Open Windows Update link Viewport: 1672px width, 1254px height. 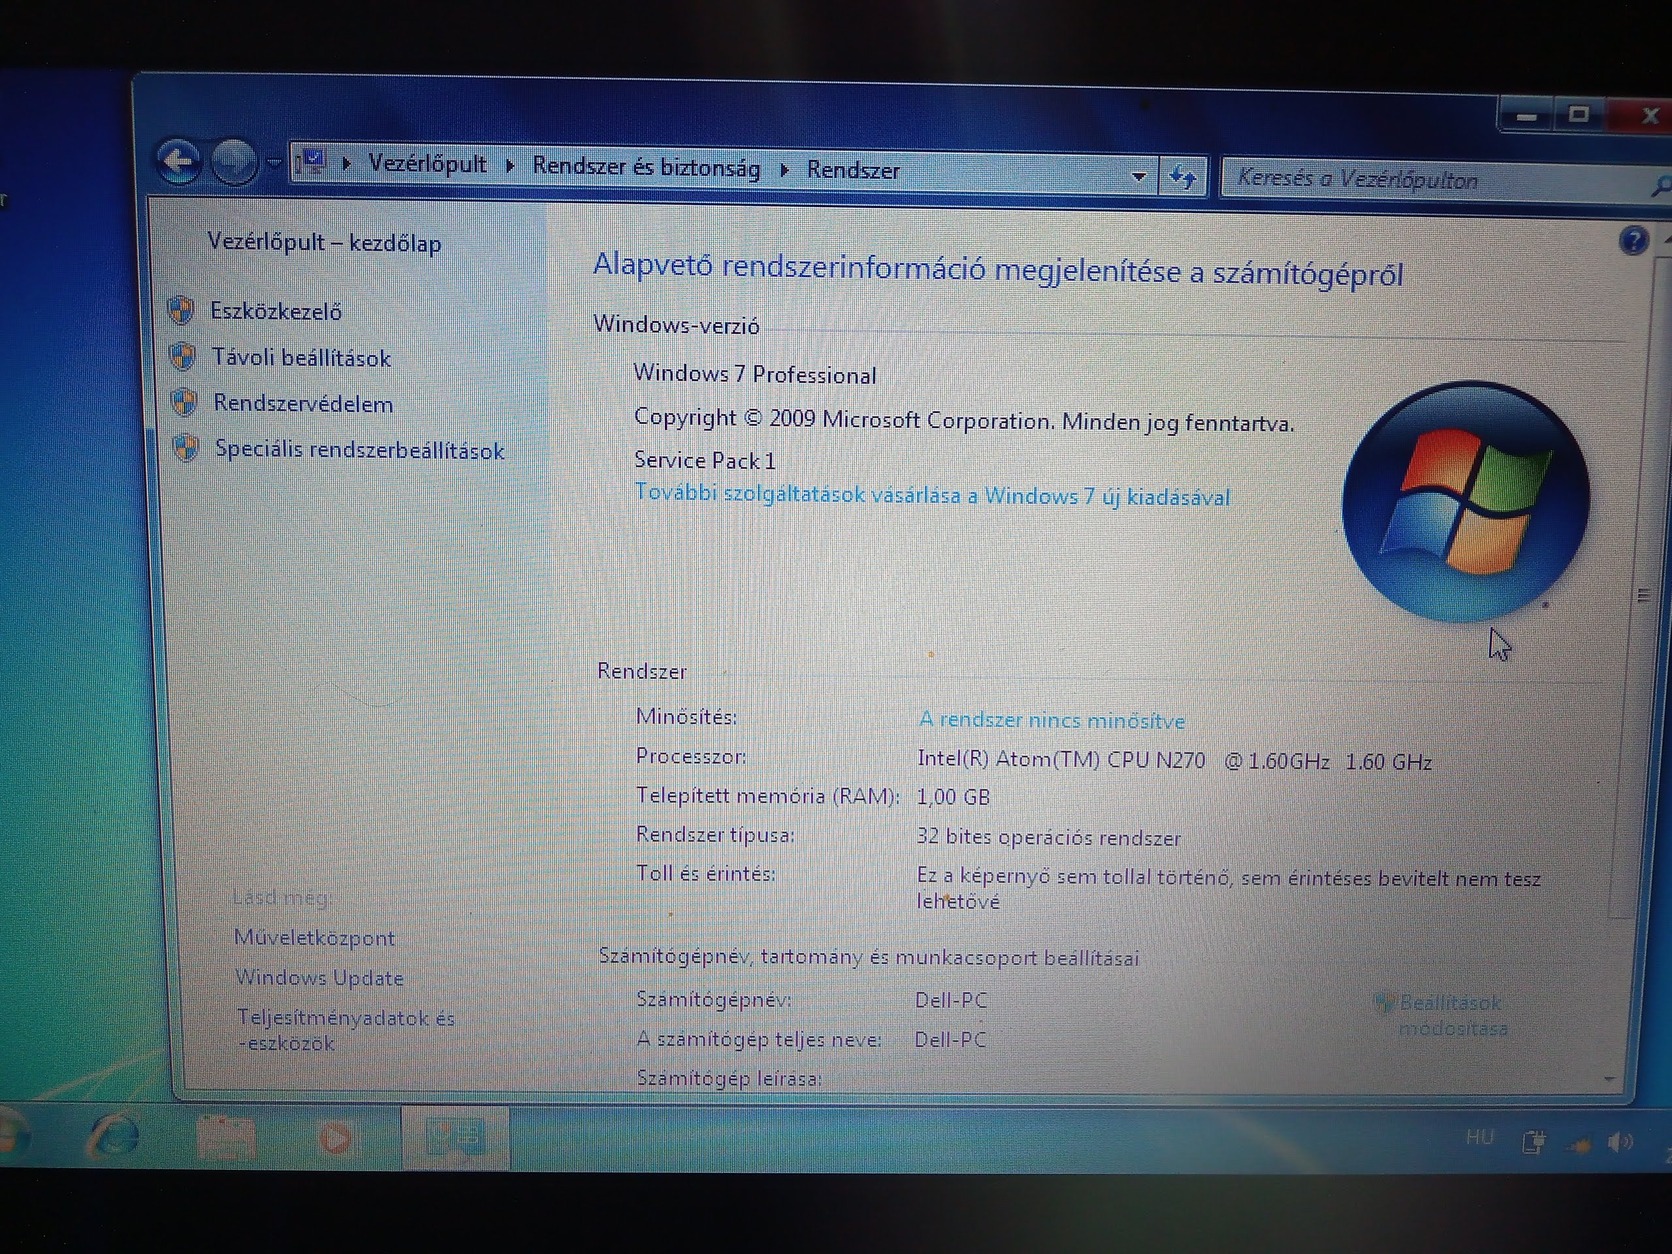(319, 978)
